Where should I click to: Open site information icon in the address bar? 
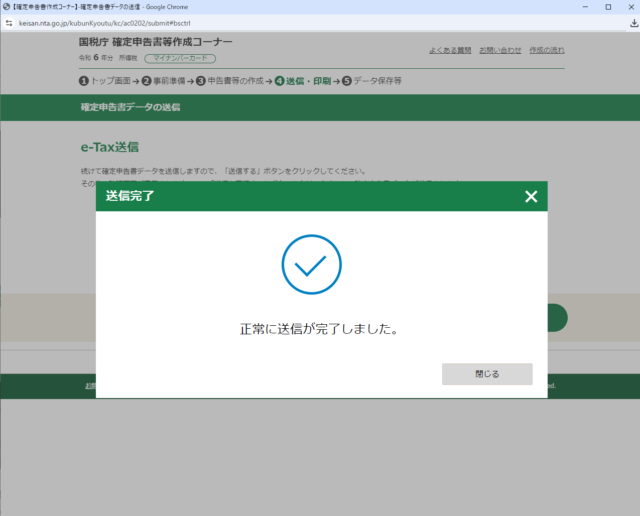[9, 22]
